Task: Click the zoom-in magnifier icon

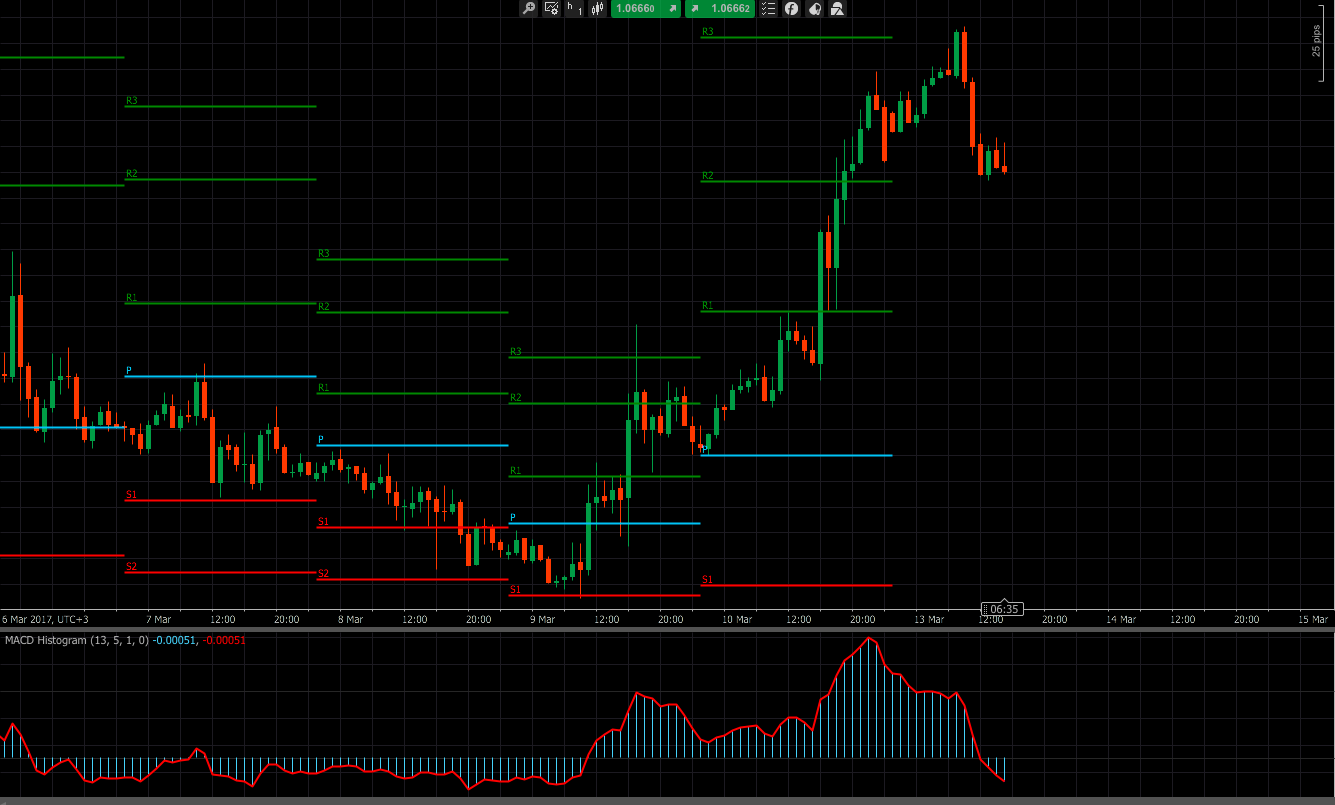Action: pyautogui.click(x=528, y=9)
